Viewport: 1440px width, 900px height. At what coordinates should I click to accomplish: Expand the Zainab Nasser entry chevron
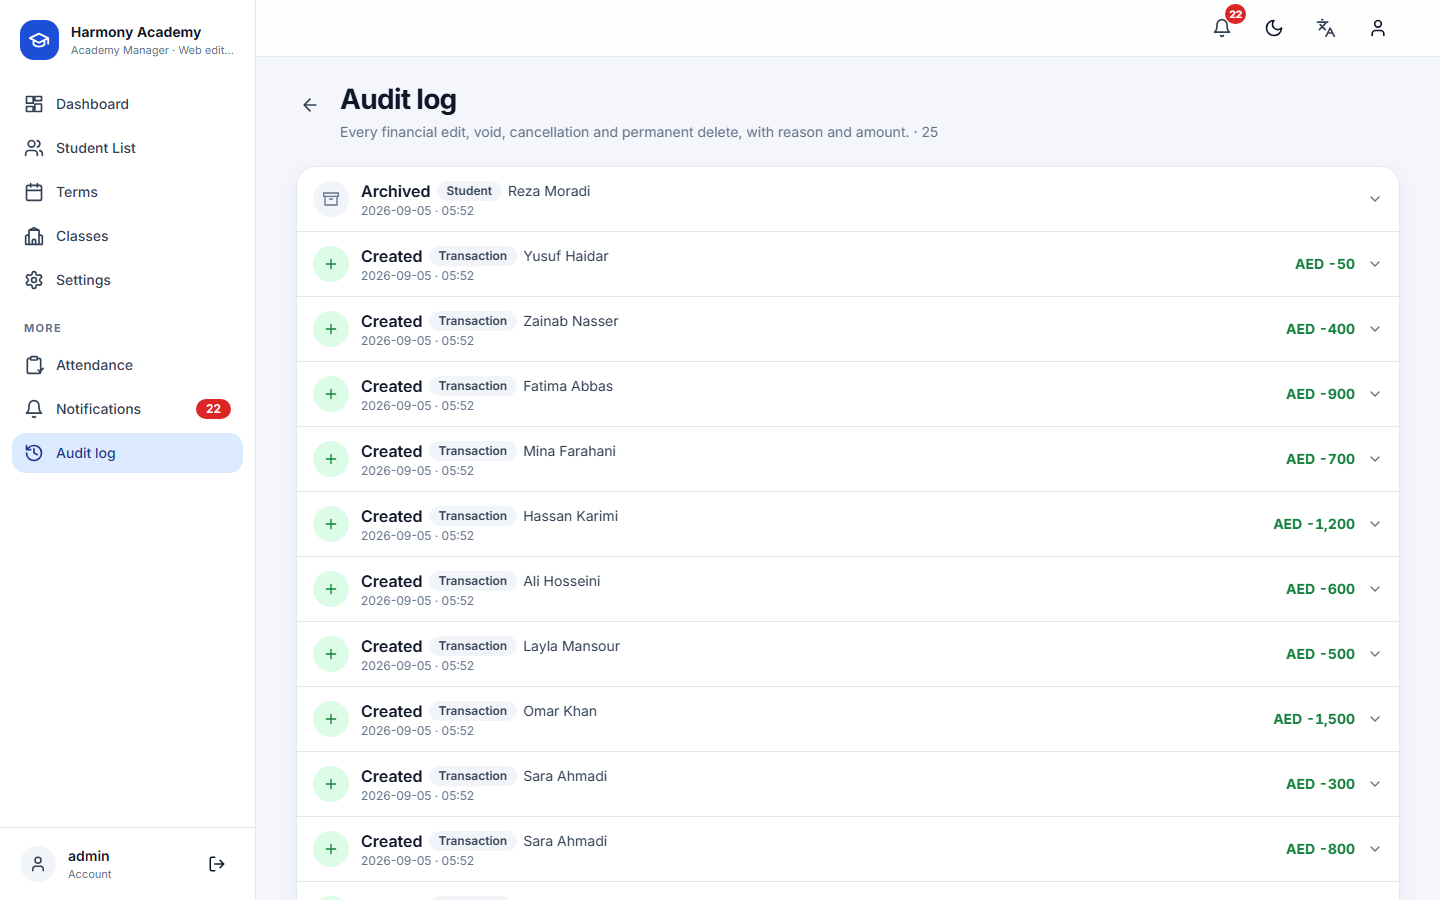click(x=1375, y=329)
